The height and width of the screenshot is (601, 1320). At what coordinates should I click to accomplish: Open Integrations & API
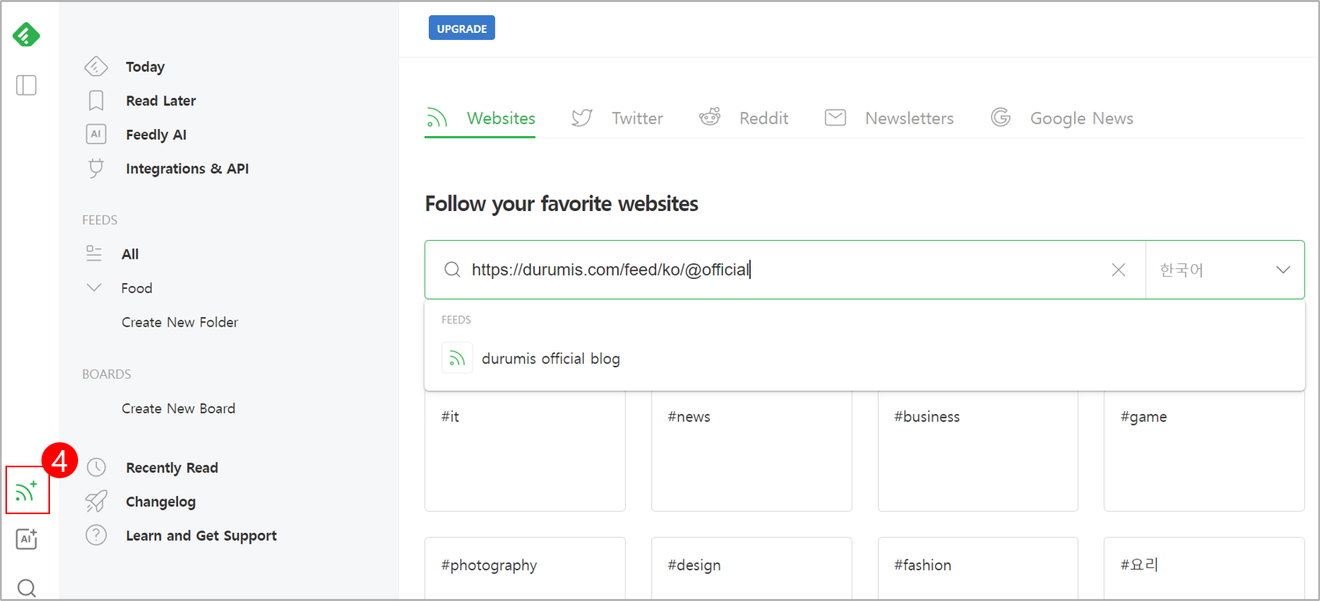point(187,169)
